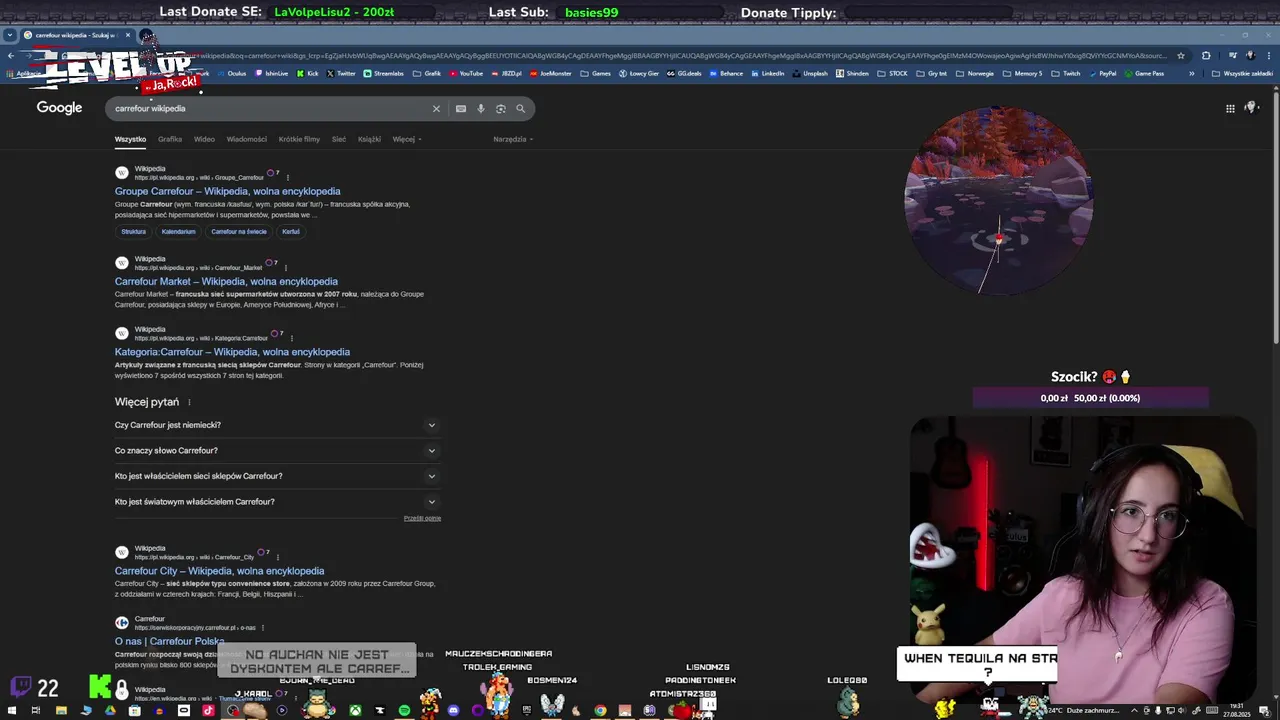Click the browser page vertical scrollbar

[1275, 220]
